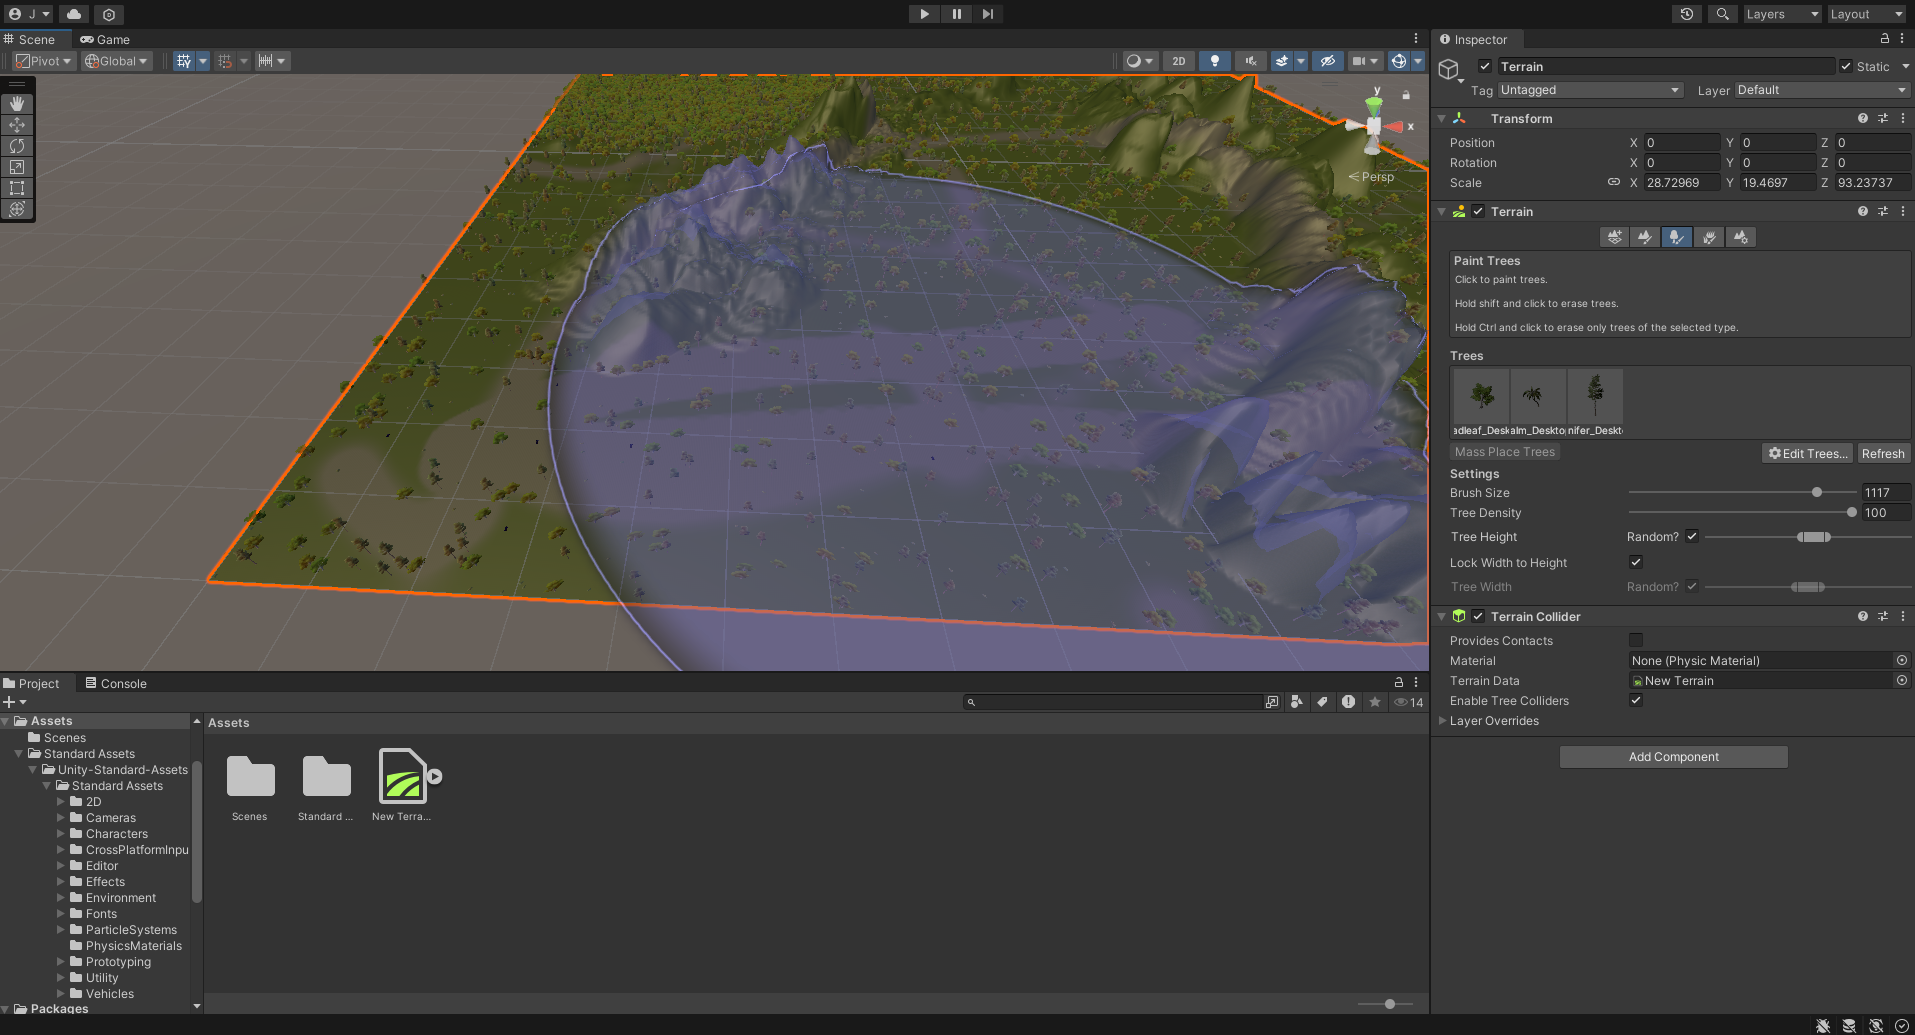This screenshot has width=1915, height=1035.
Task: Open the Terrain Settings tool icon
Action: 1741,237
